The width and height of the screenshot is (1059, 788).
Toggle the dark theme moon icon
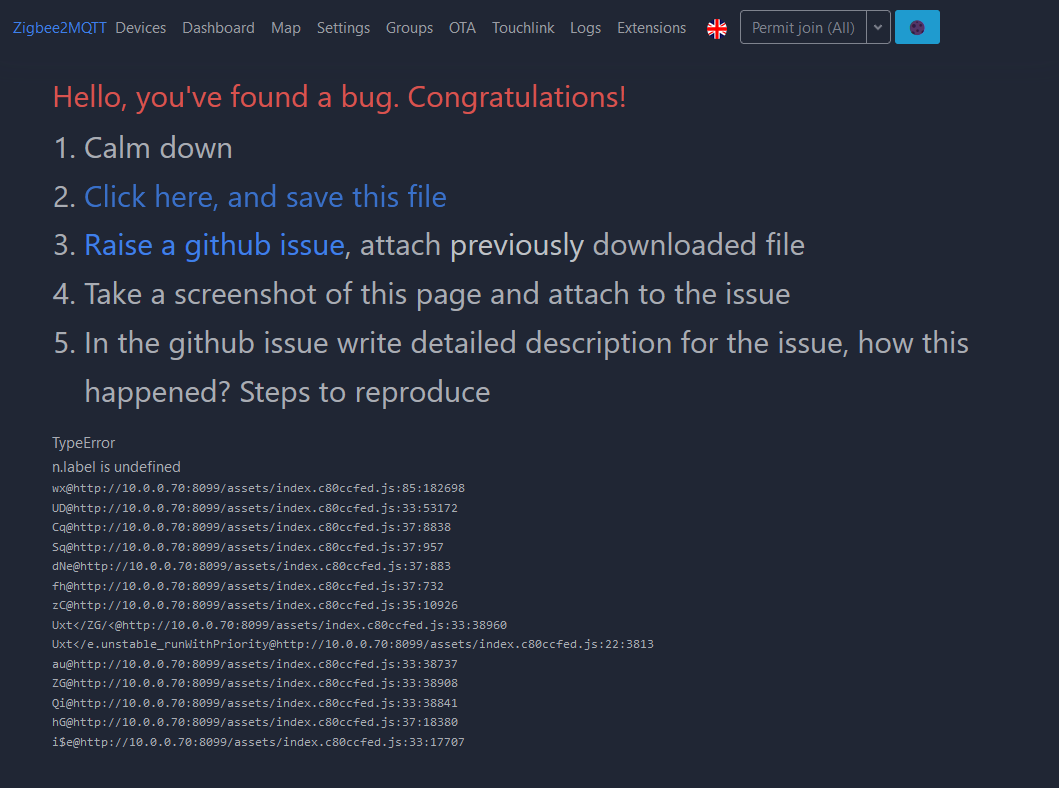(917, 27)
